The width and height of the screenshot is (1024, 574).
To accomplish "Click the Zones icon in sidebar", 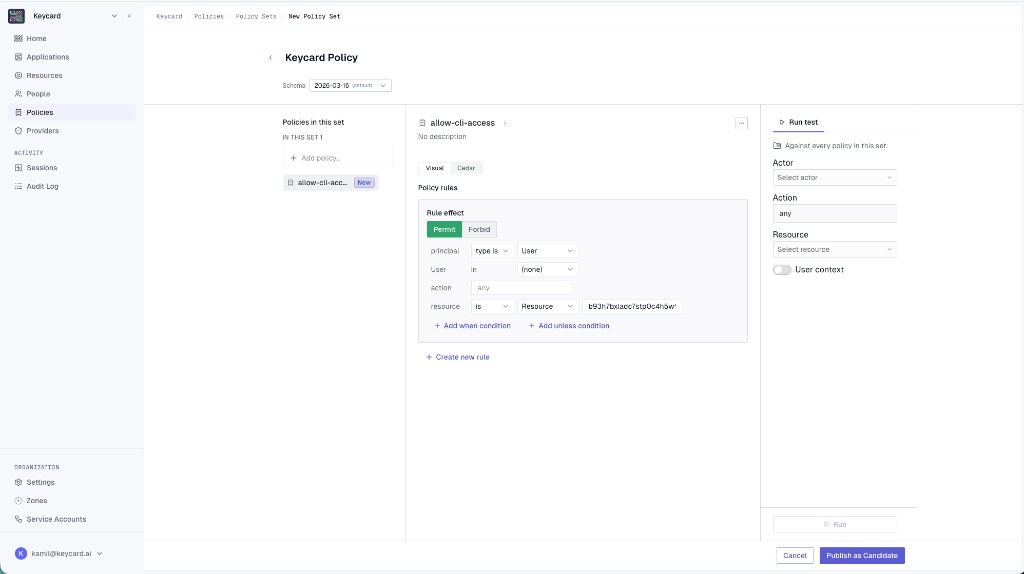I will [18, 500].
